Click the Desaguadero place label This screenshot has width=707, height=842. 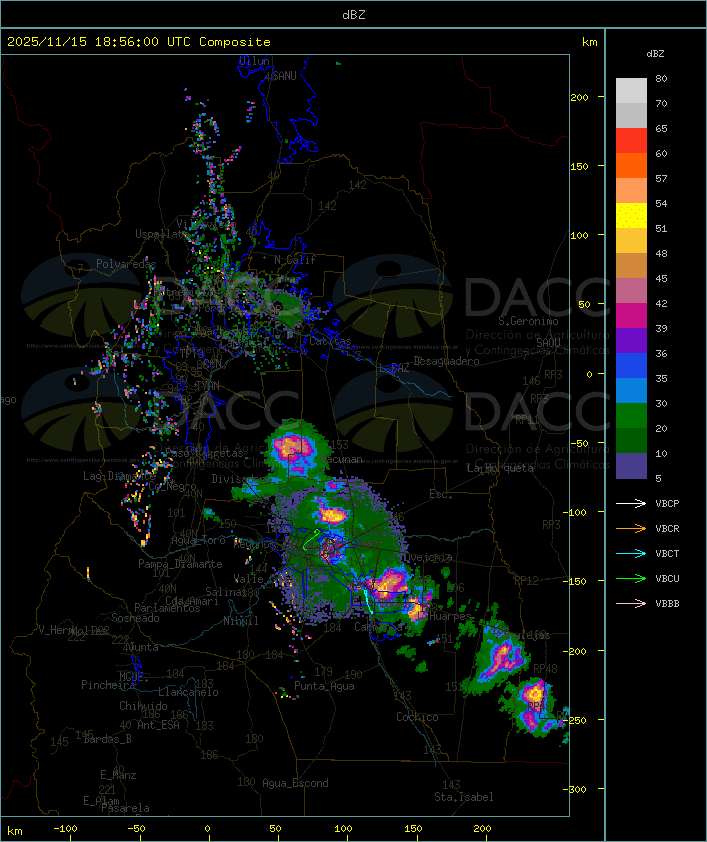(x=446, y=361)
